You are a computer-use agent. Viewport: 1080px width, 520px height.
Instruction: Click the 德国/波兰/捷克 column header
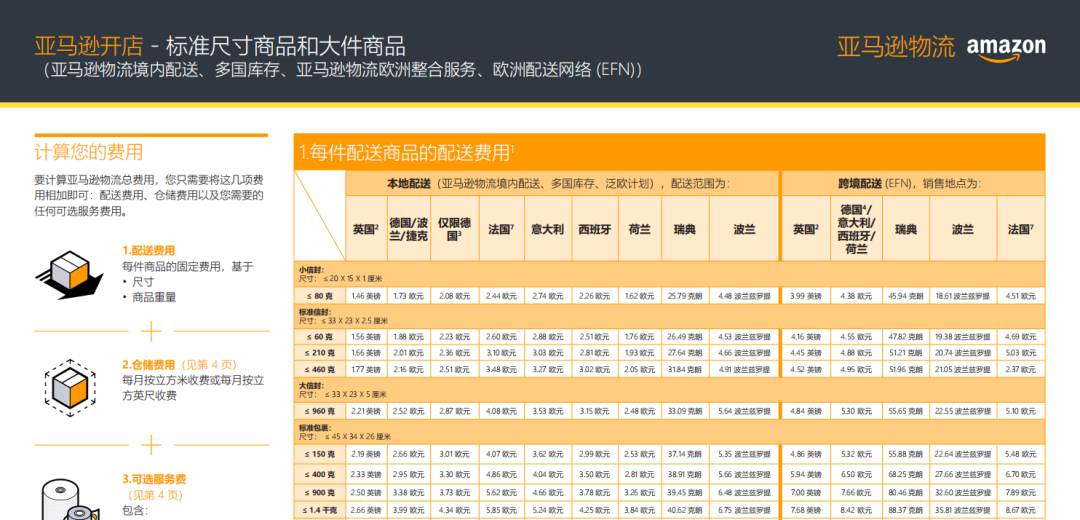tap(408, 229)
